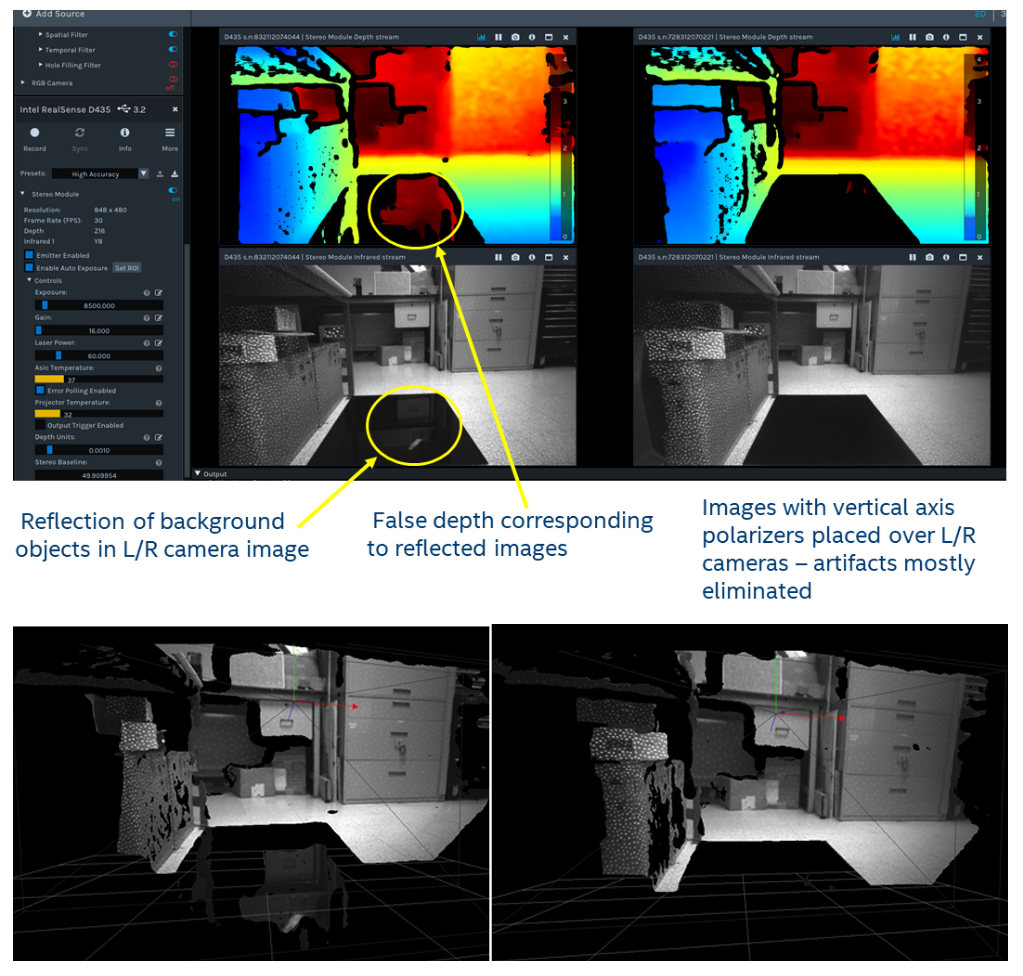This screenshot has height=976, width=1023.
Task: Start recording with the Record button
Action: (x=35, y=133)
